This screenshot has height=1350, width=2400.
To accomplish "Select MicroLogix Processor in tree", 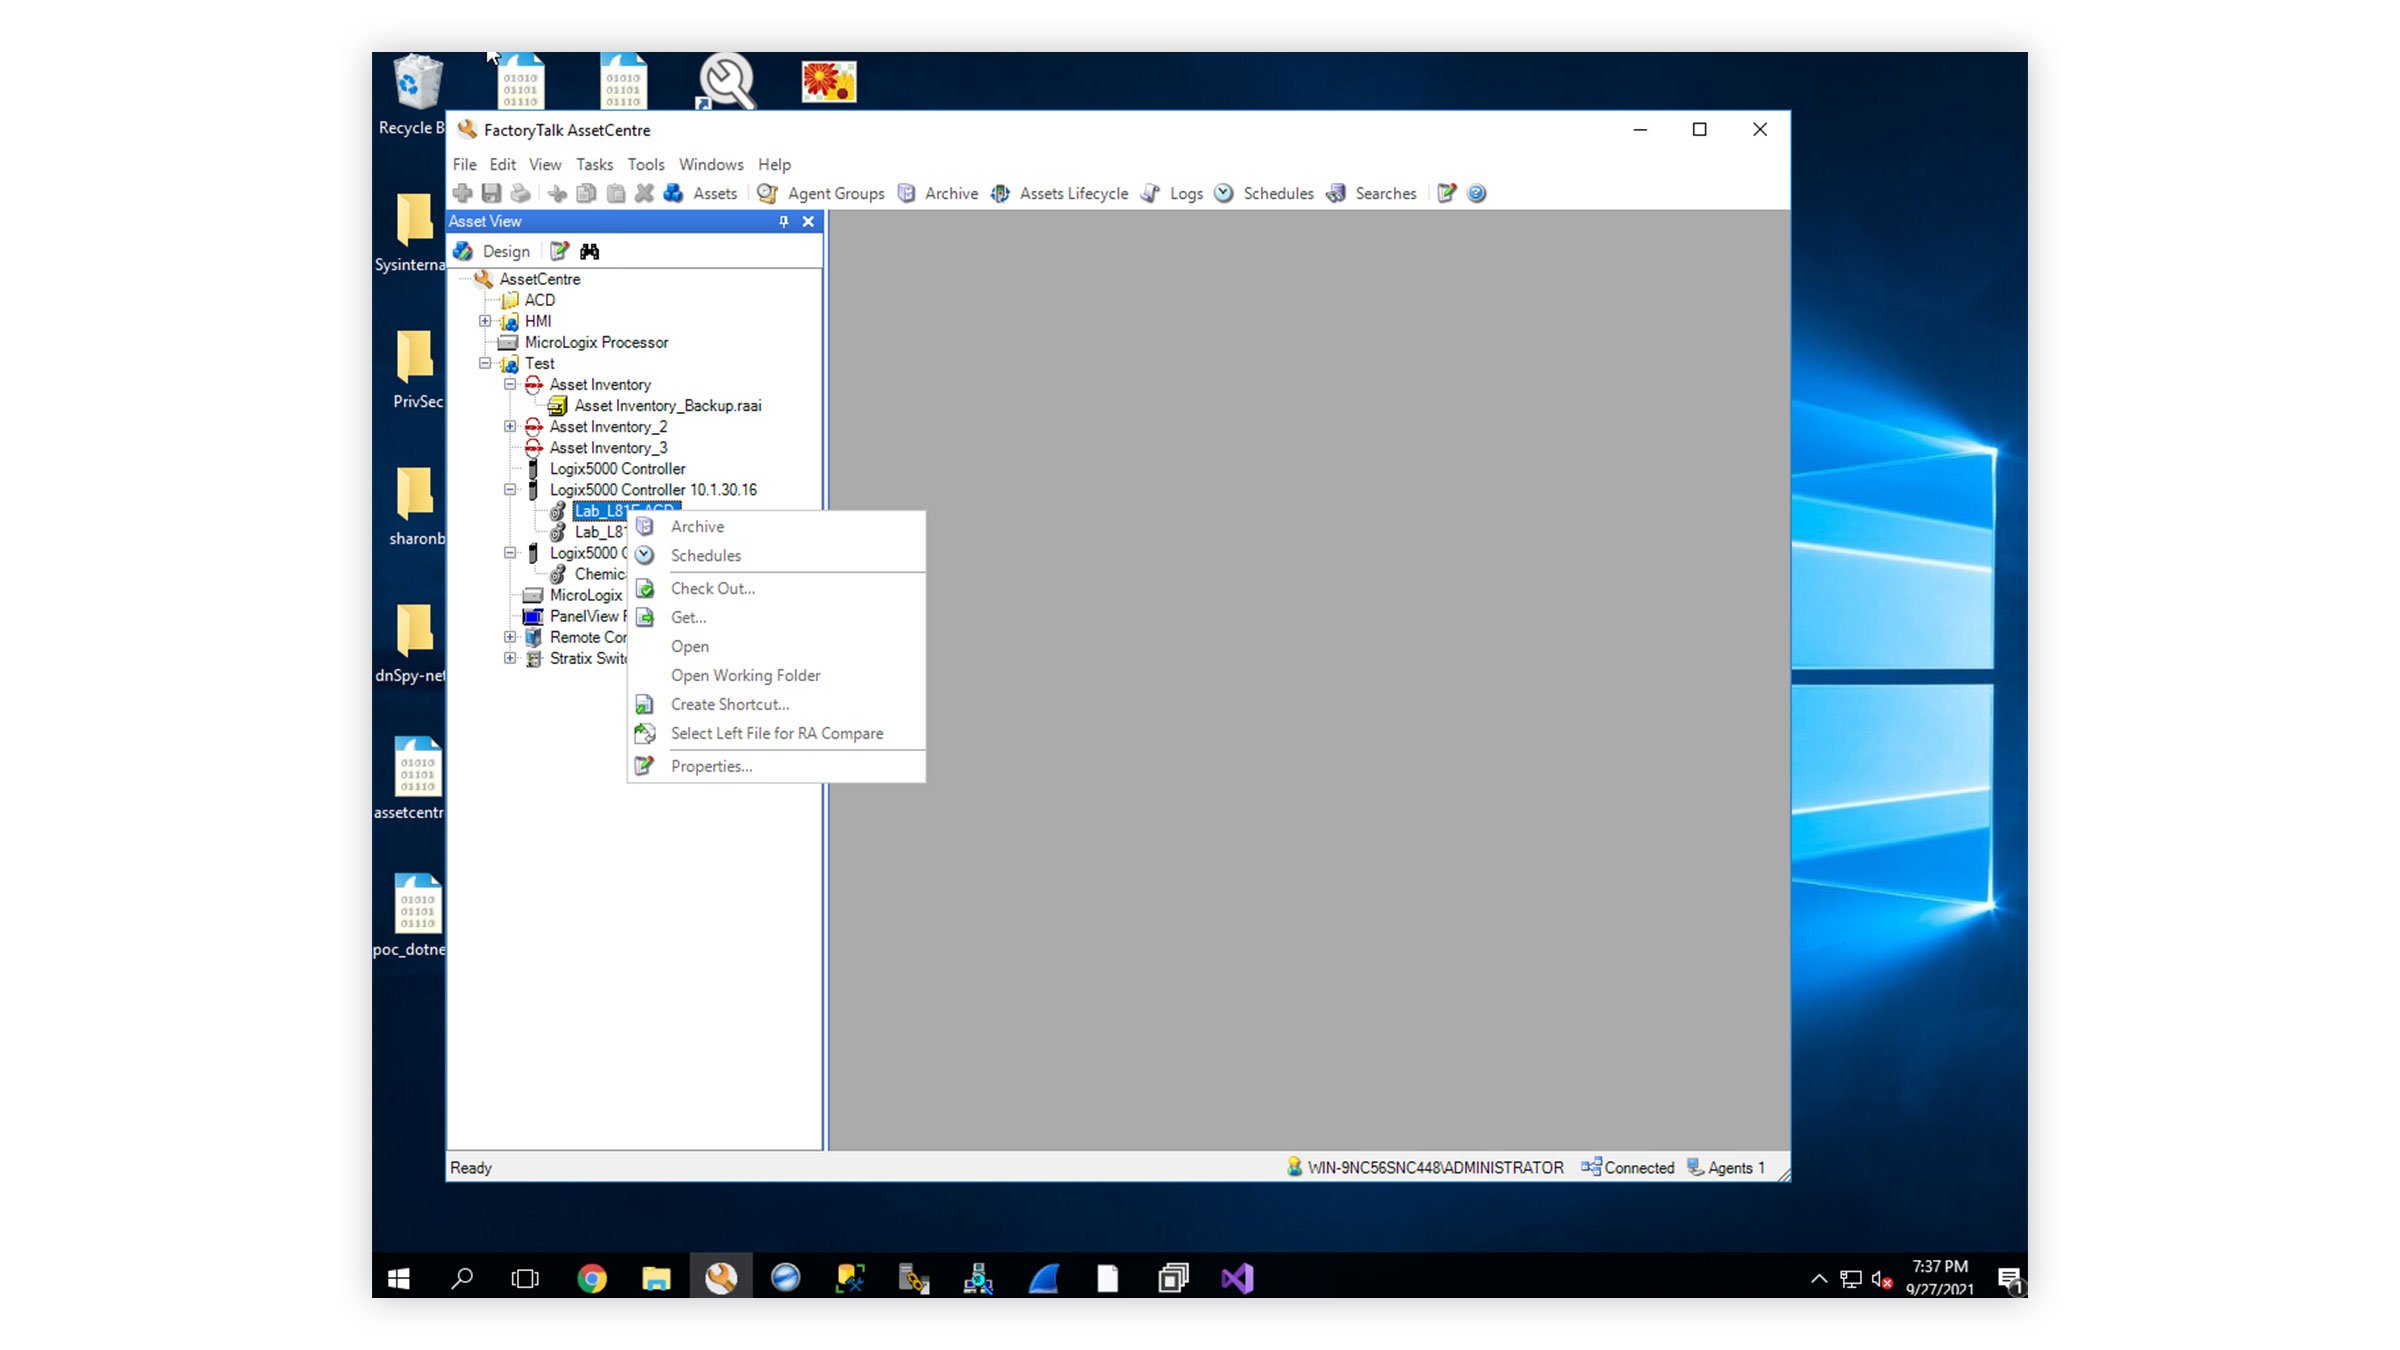I will coord(596,342).
